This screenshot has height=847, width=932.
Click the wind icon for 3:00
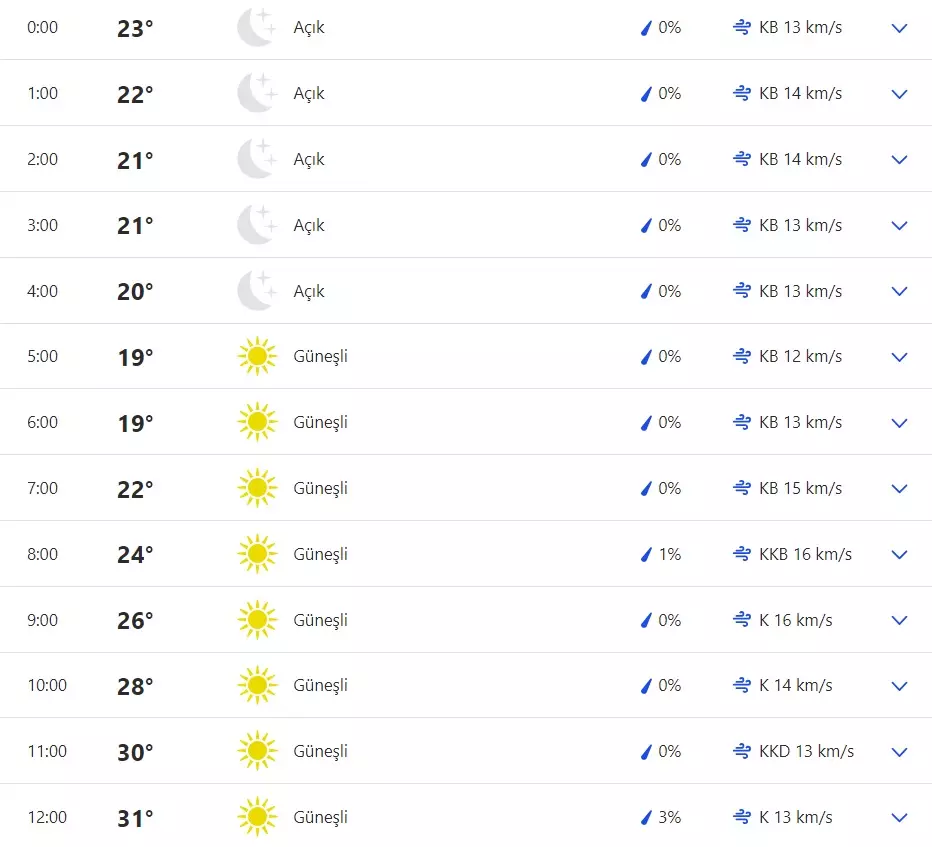(741, 225)
